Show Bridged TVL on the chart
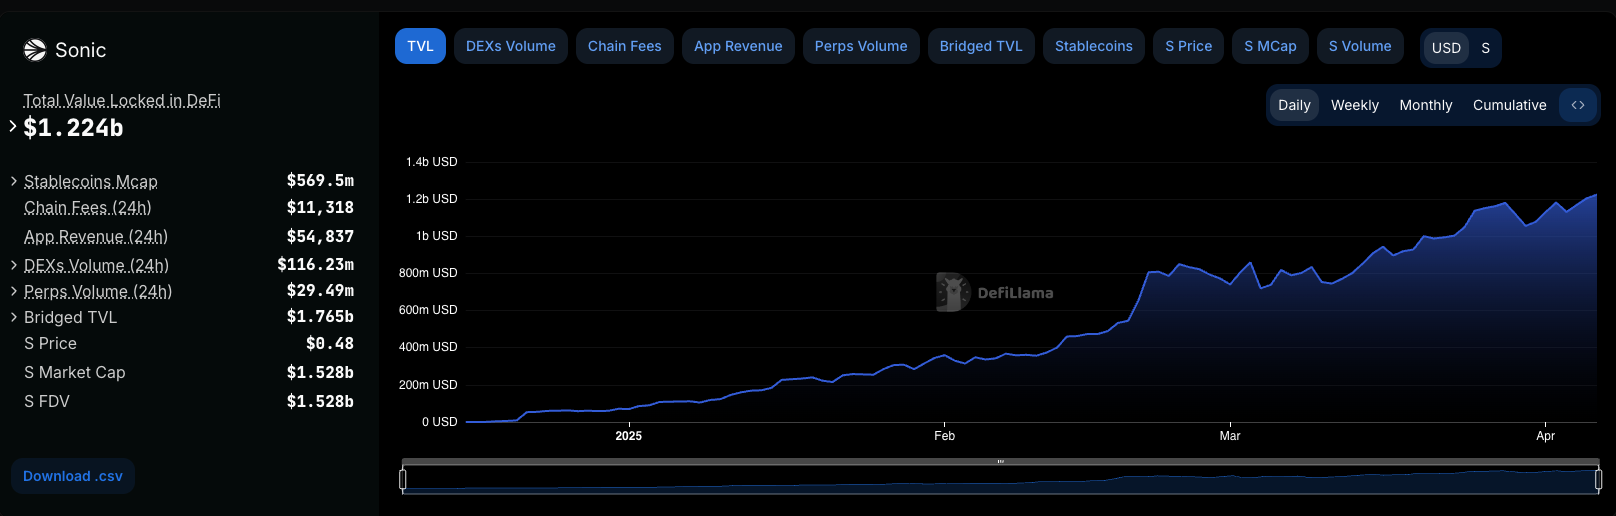Image resolution: width=1616 pixels, height=516 pixels. pyautogui.click(x=981, y=46)
